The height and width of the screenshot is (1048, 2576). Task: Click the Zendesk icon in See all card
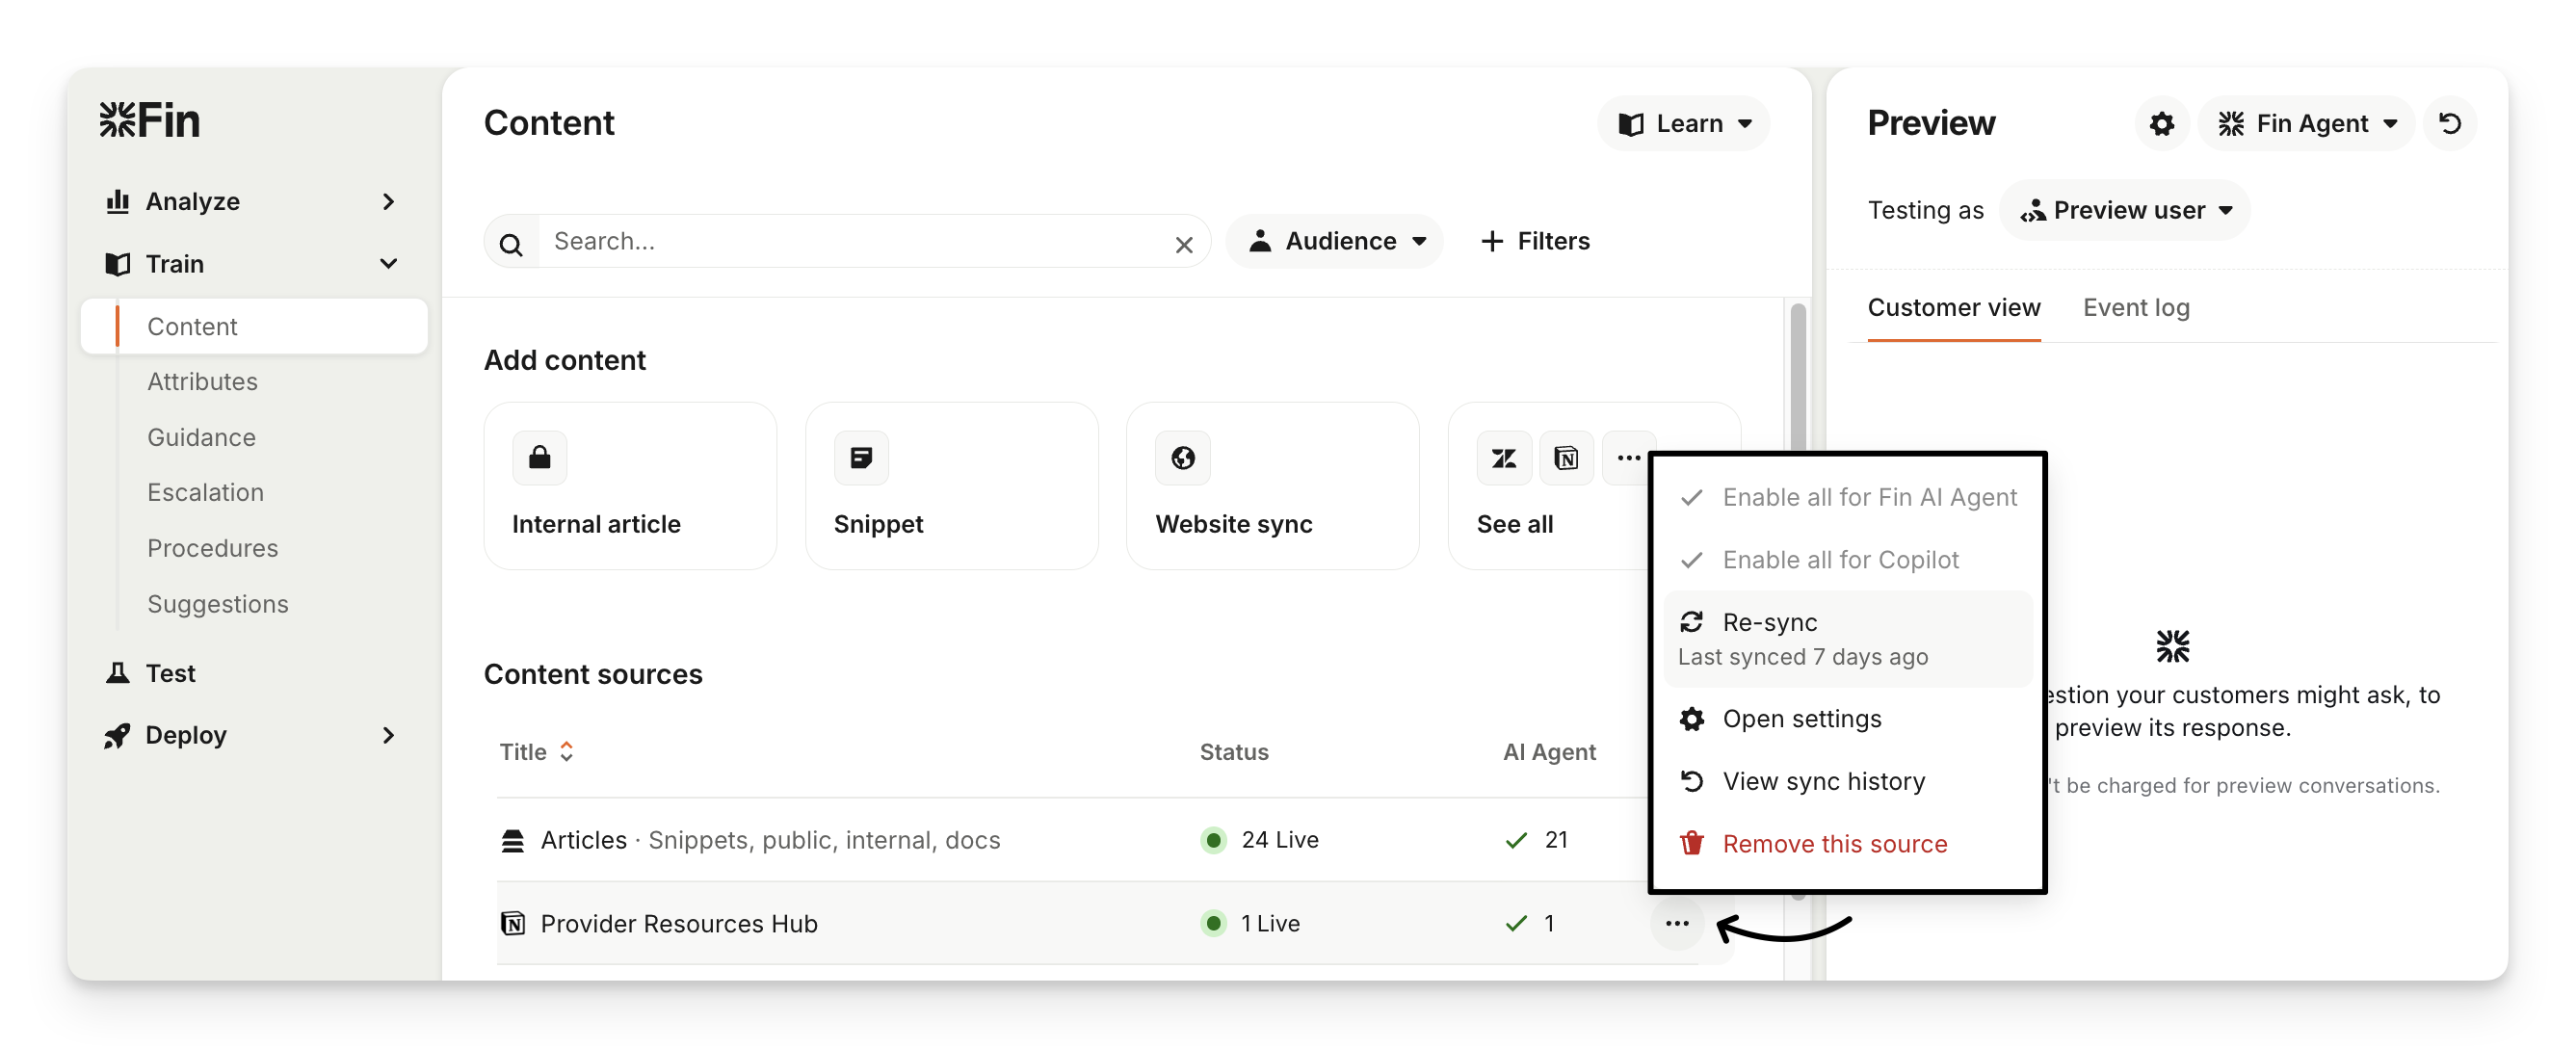[x=1503, y=458]
